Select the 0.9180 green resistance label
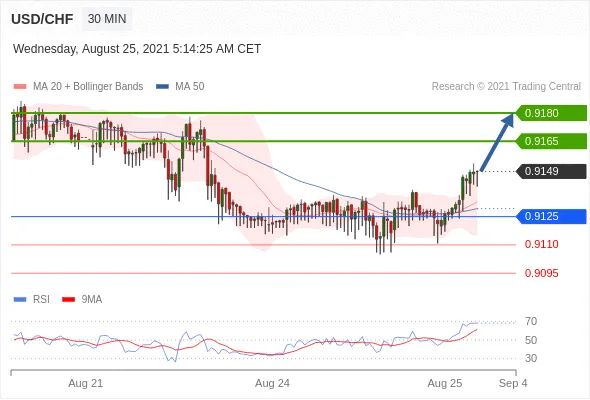The image size is (590, 400). point(551,113)
